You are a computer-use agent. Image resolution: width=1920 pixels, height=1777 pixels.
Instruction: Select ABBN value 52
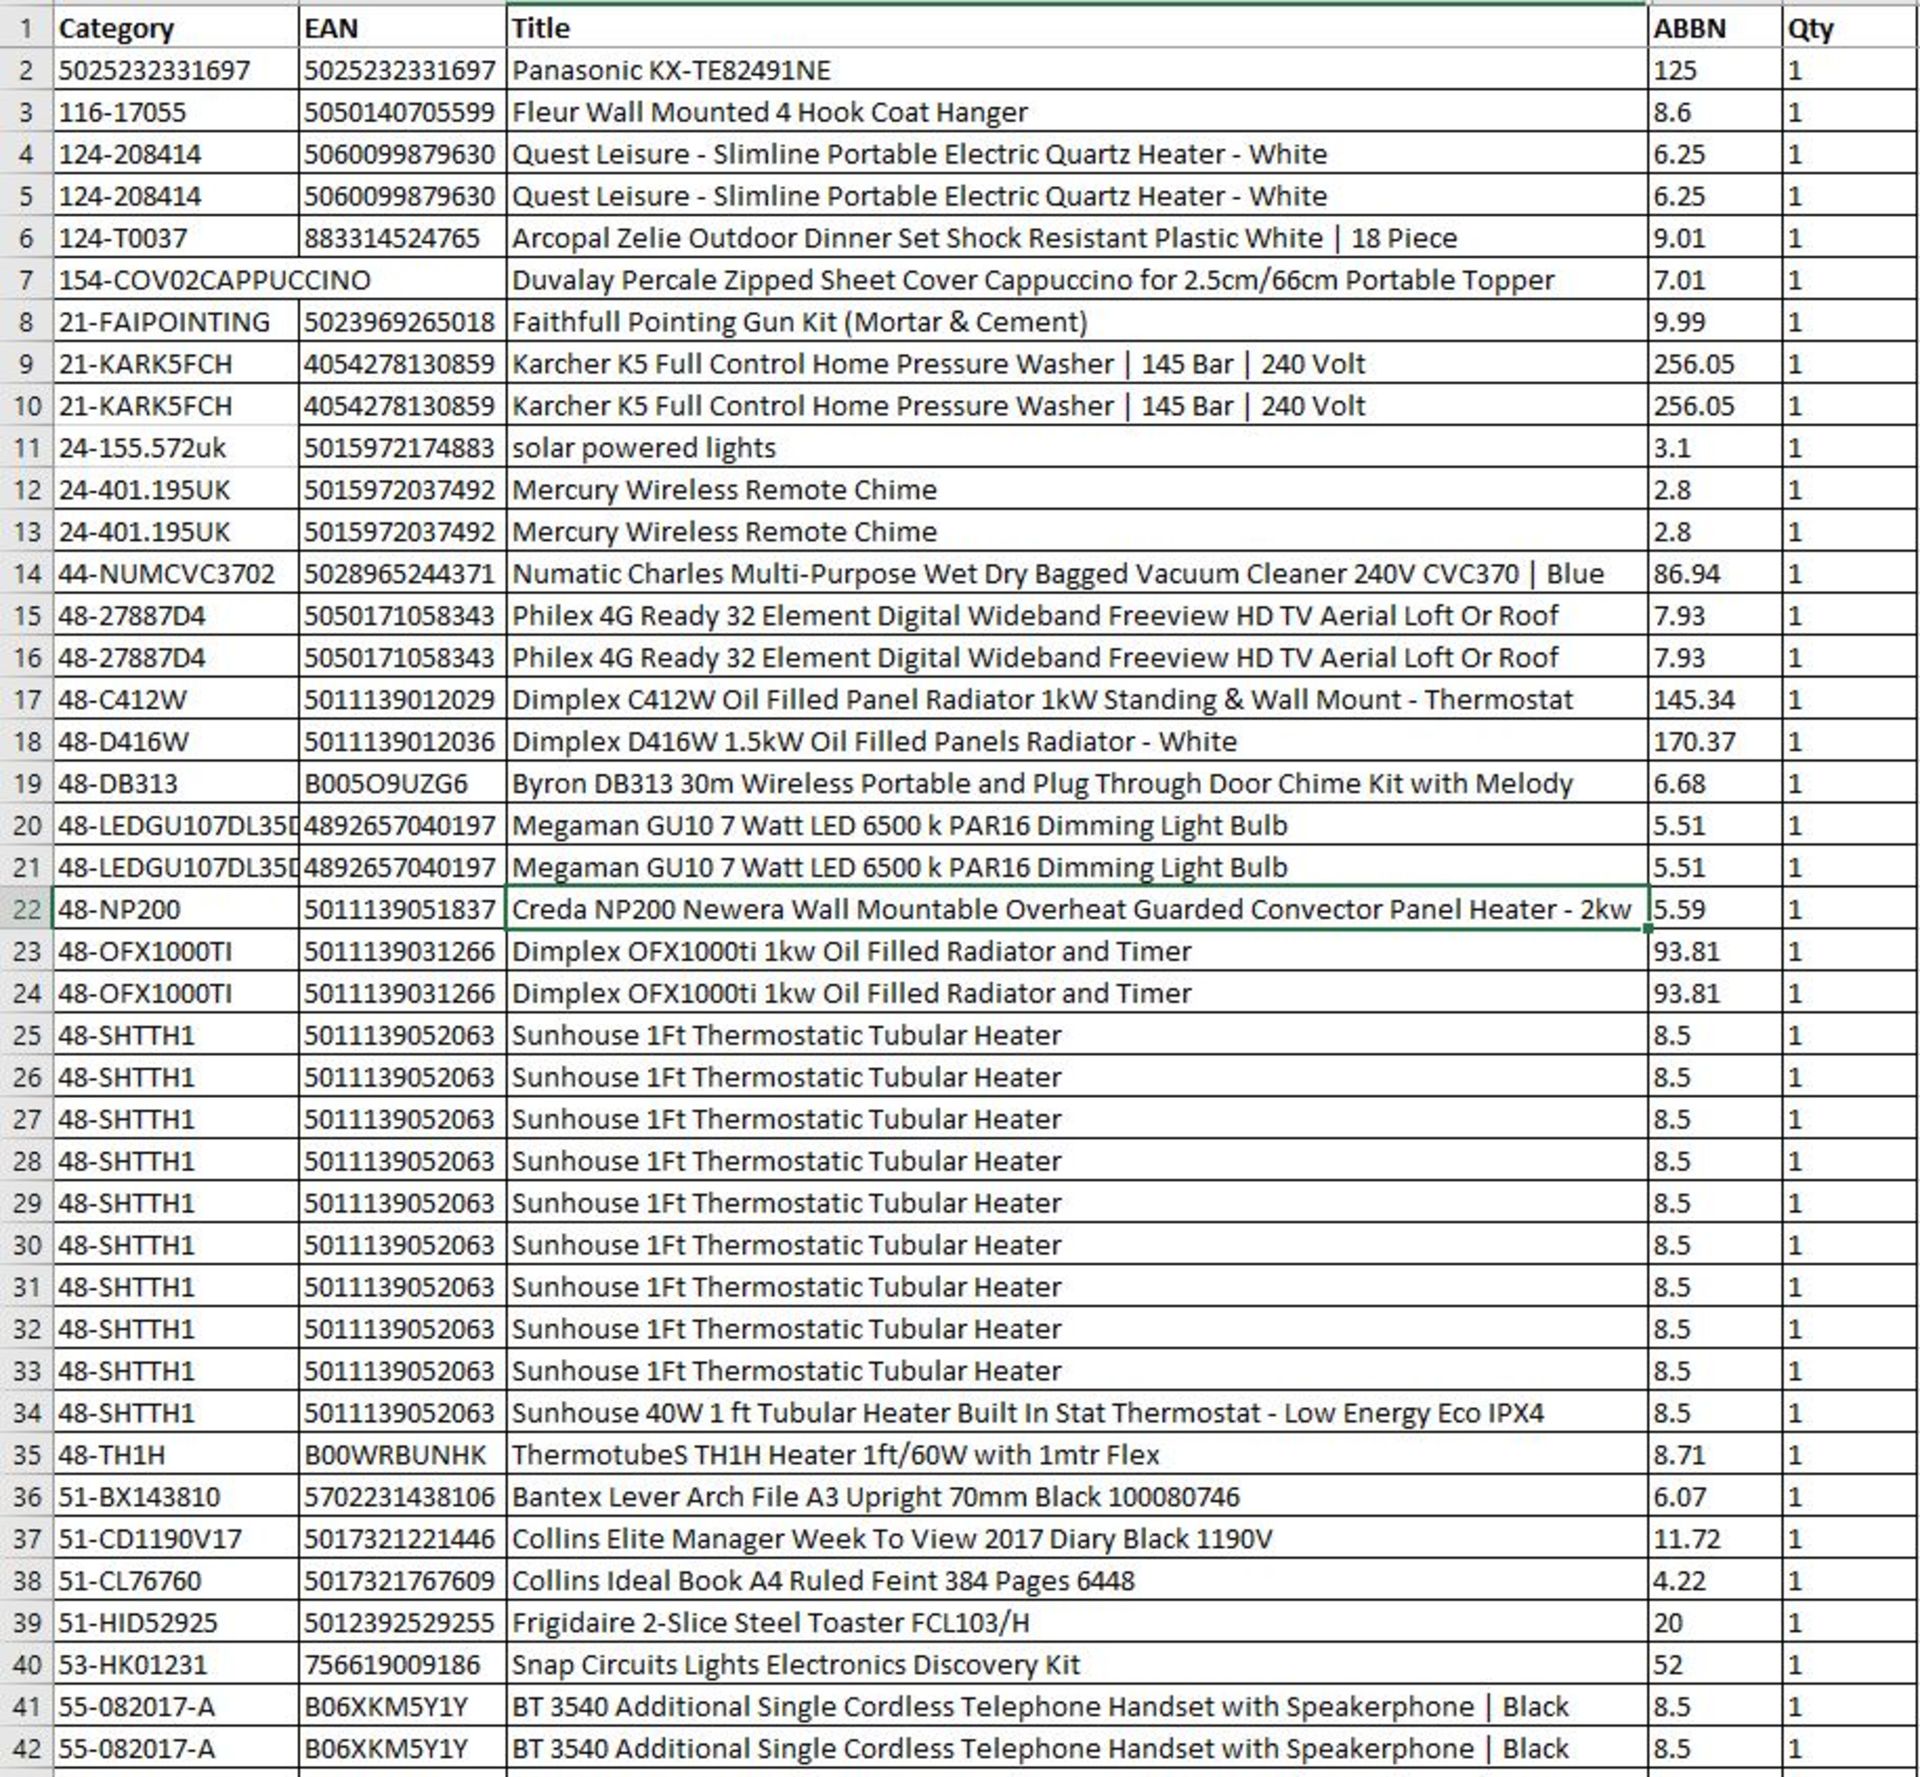point(1715,1665)
